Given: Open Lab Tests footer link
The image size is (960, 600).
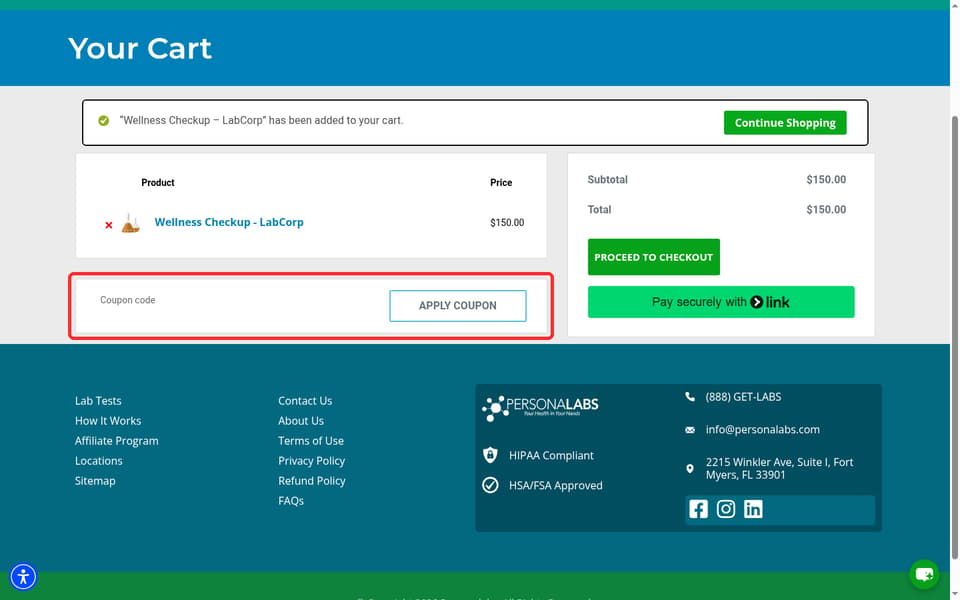Looking at the screenshot, I should [98, 401].
